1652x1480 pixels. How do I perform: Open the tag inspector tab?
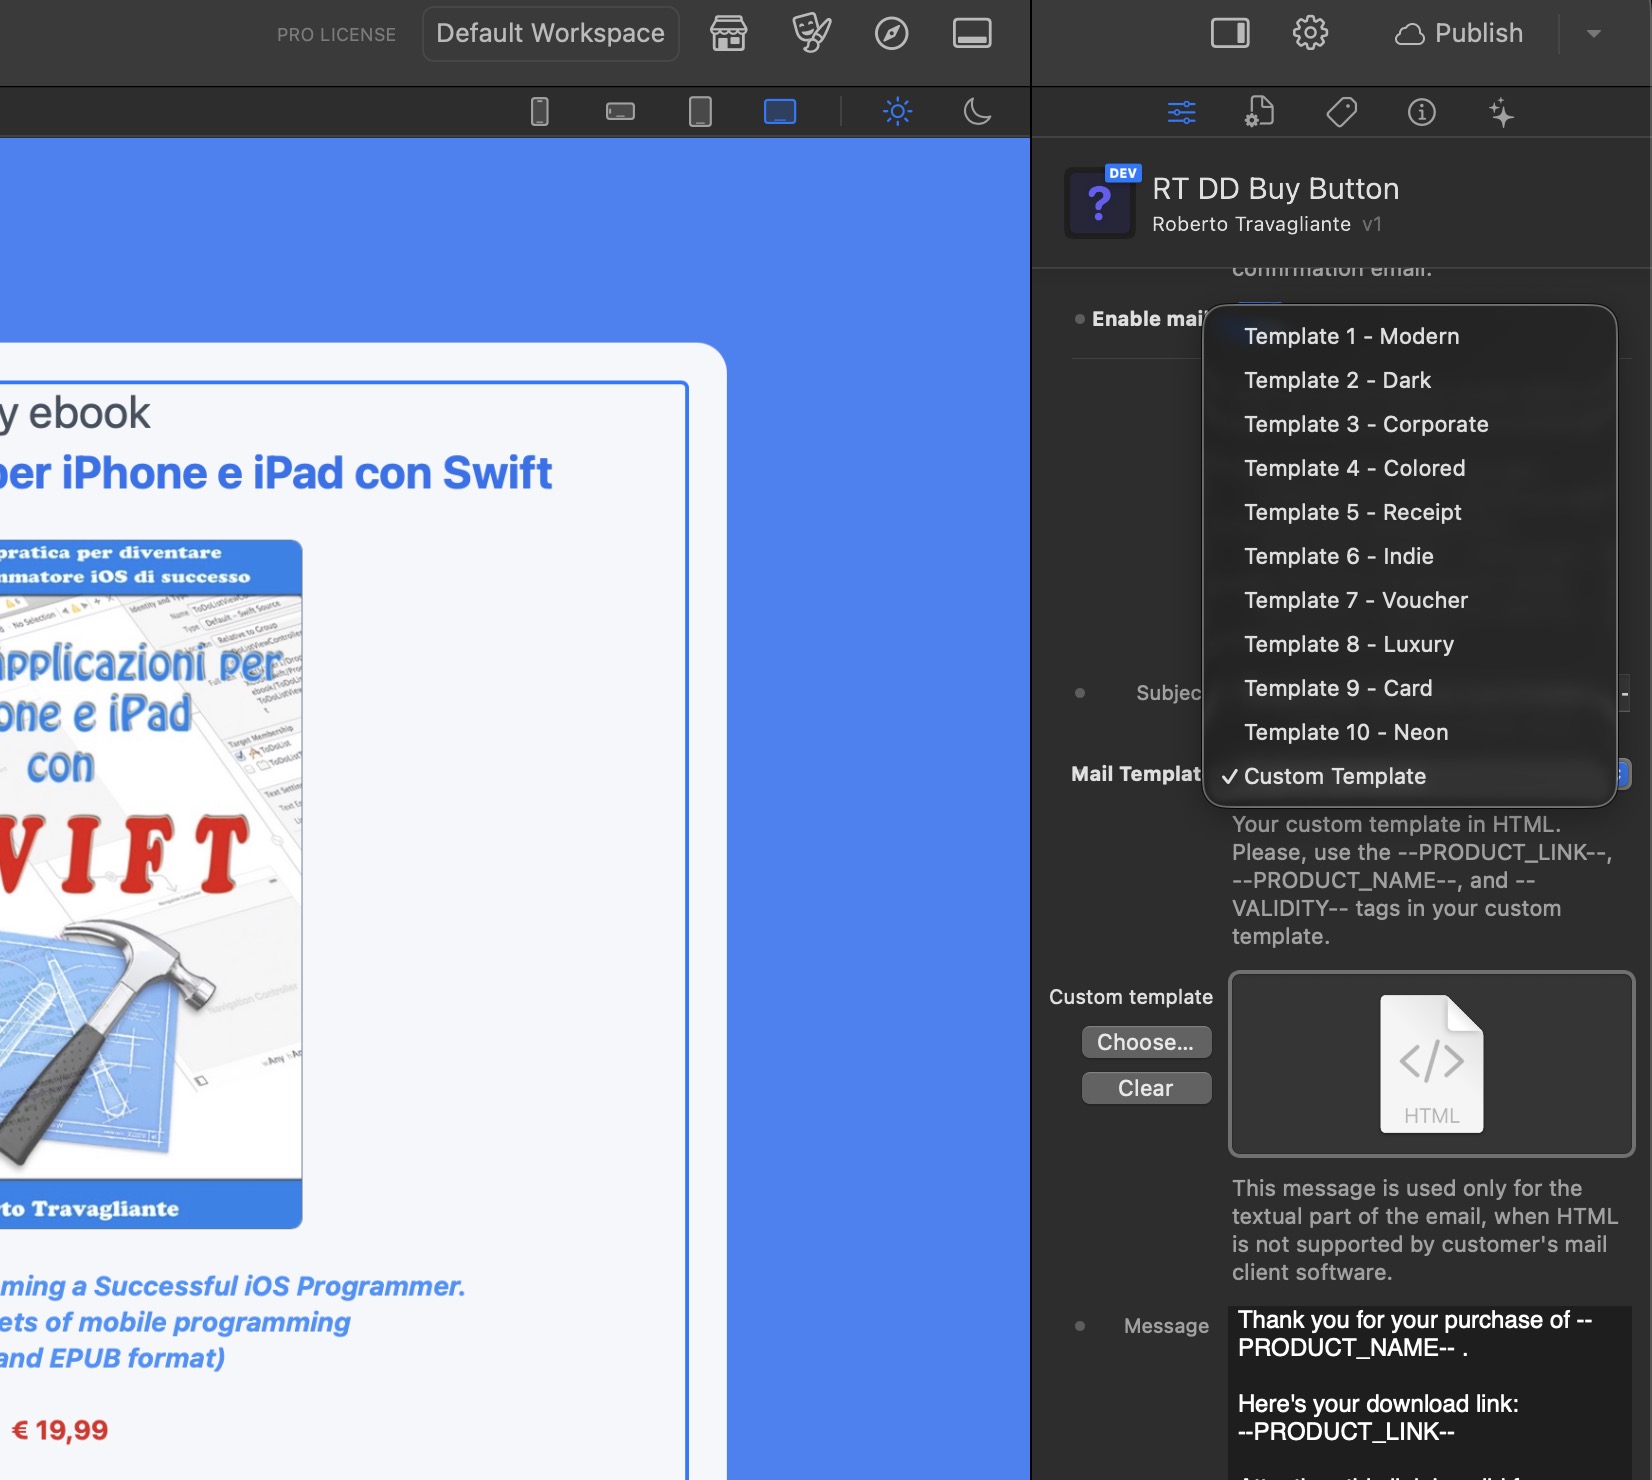pos(1342,112)
